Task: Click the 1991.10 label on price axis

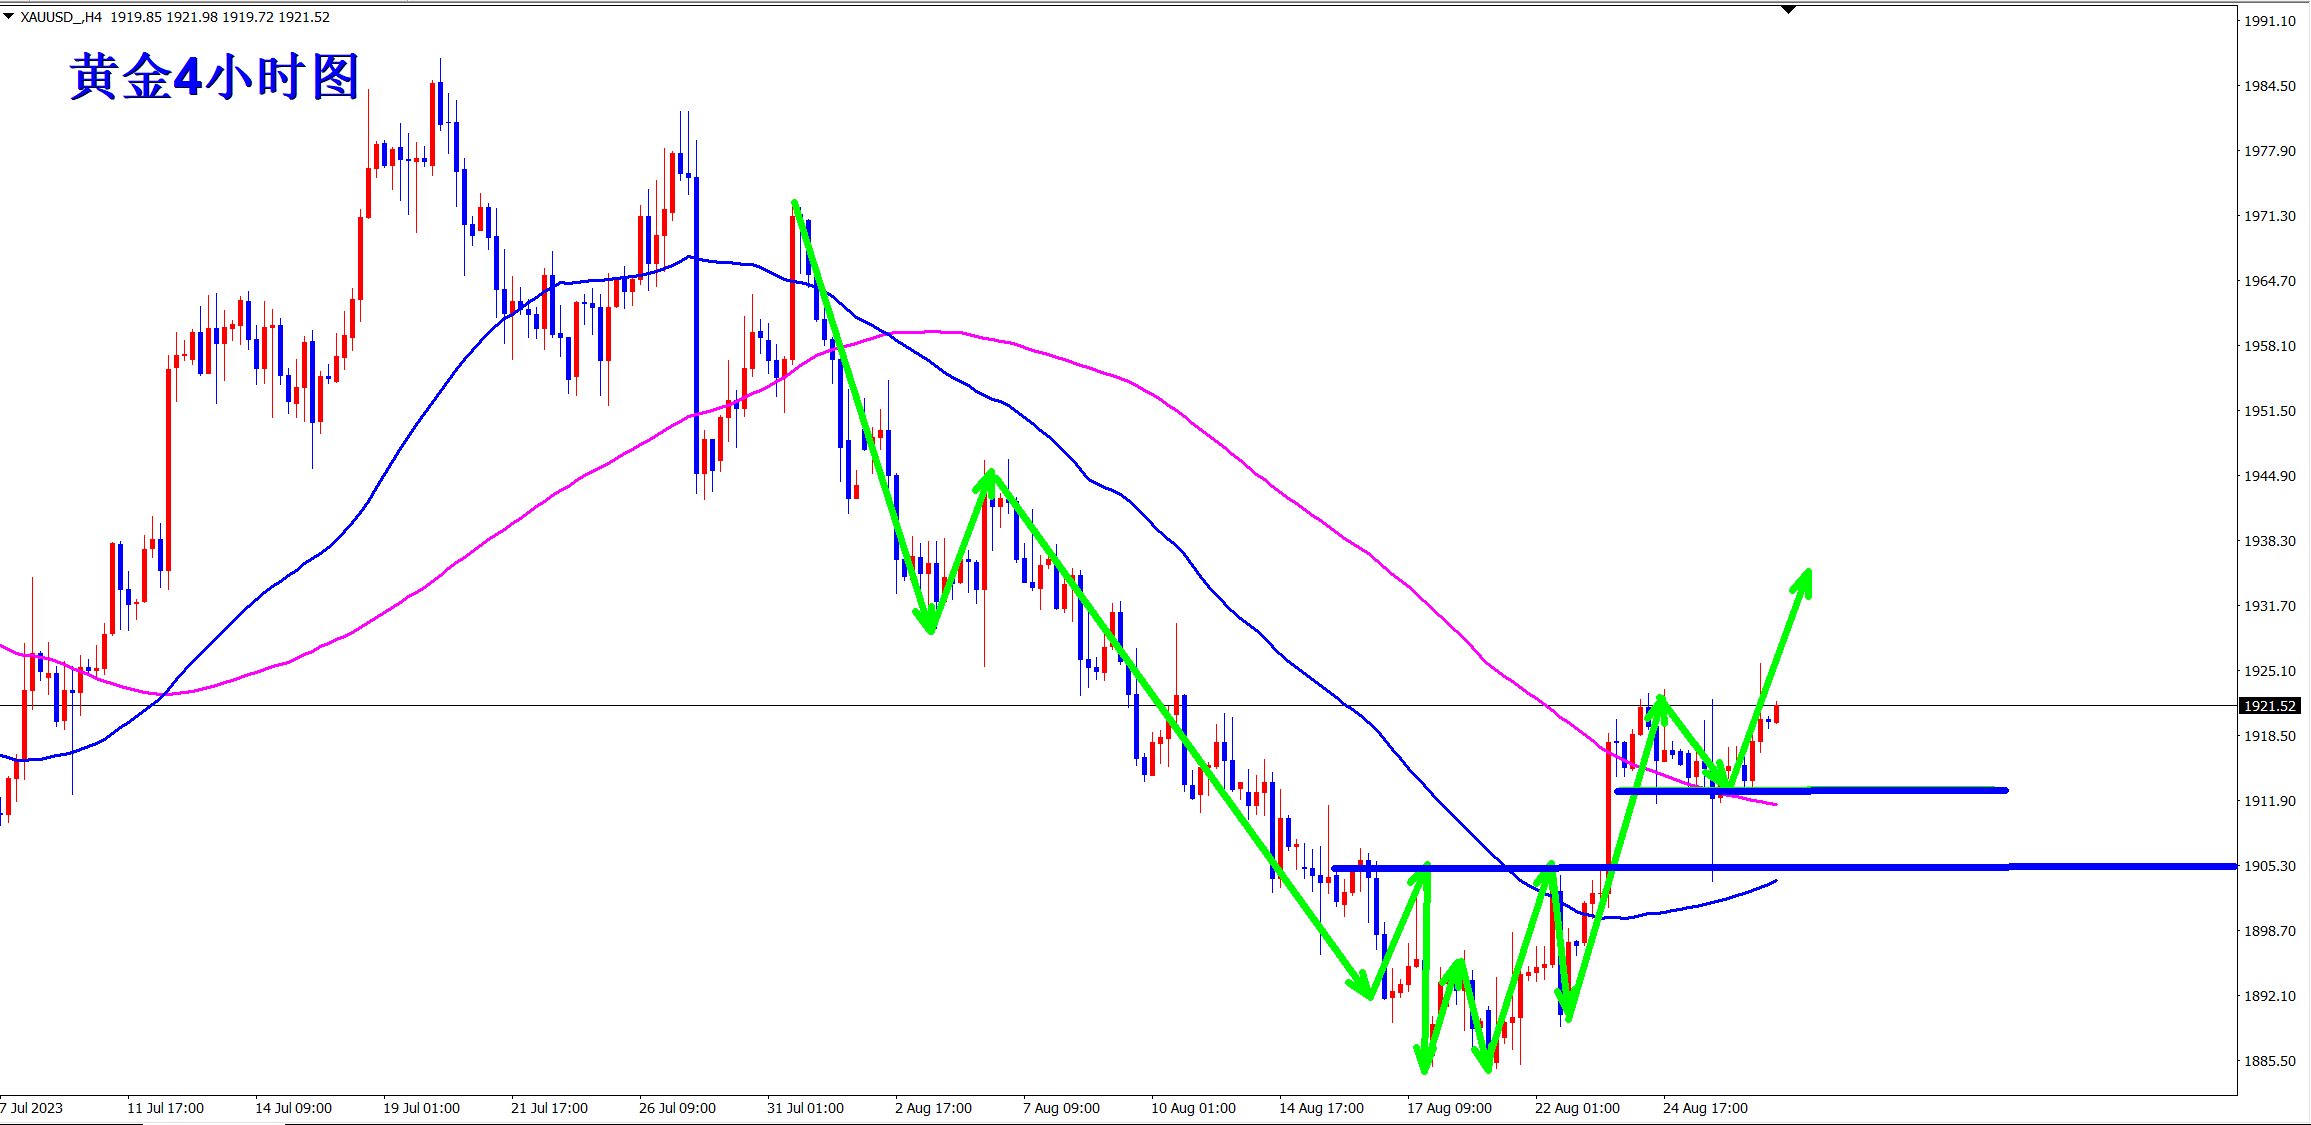Action: coord(2269,21)
